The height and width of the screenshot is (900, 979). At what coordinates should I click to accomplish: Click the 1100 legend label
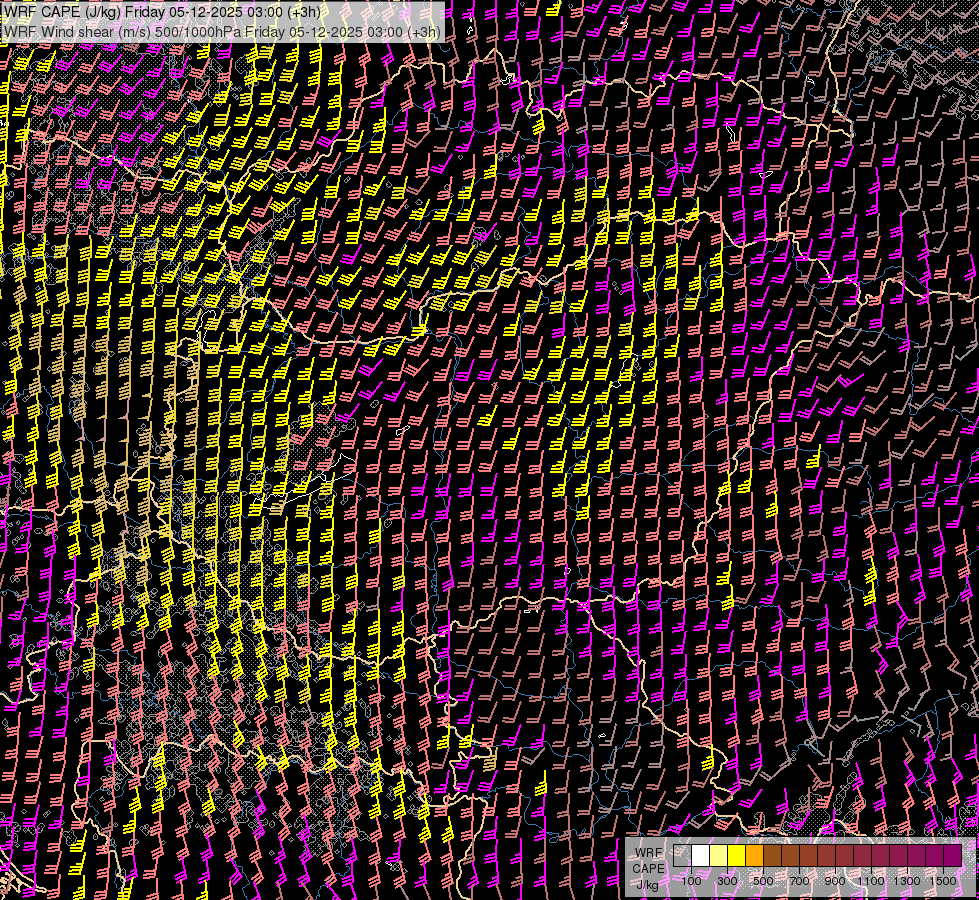(x=870, y=881)
